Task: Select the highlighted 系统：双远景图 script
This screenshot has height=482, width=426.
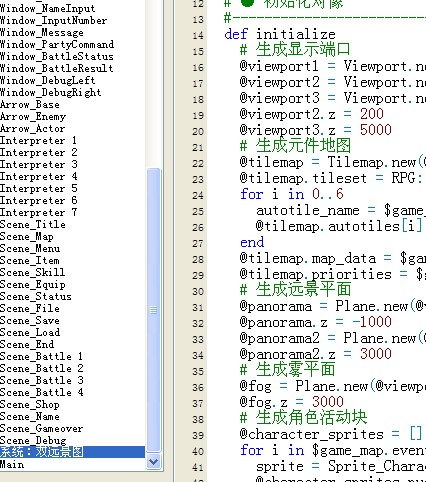Action: pyautogui.click(x=72, y=452)
